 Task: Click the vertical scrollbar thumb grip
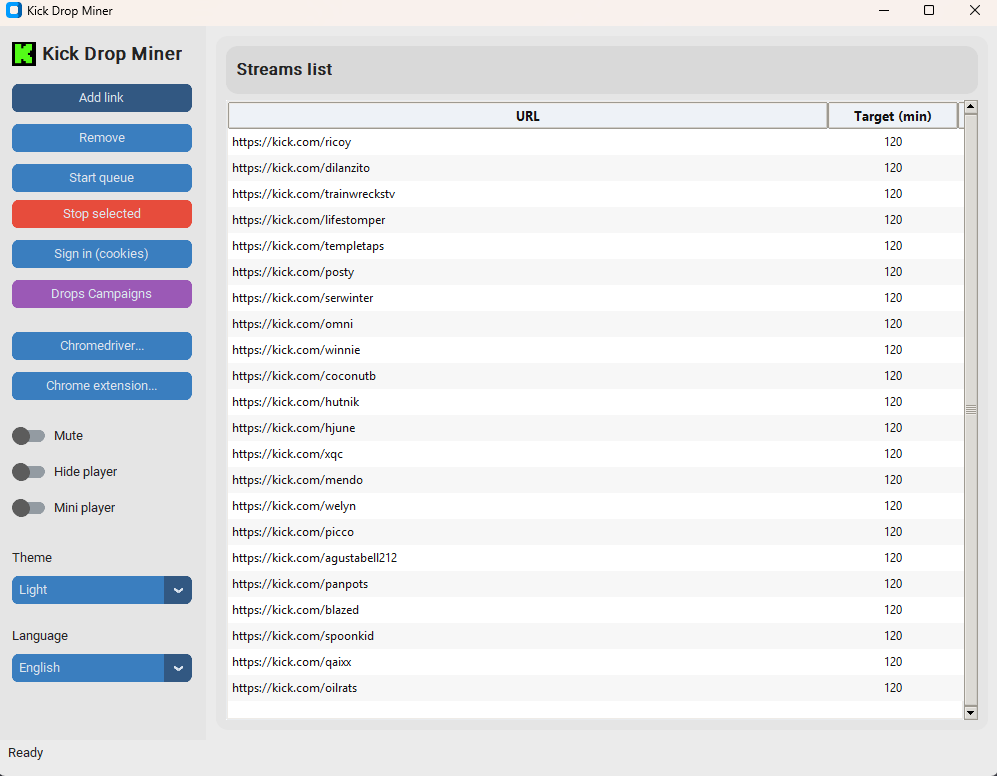pyautogui.click(x=970, y=410)
